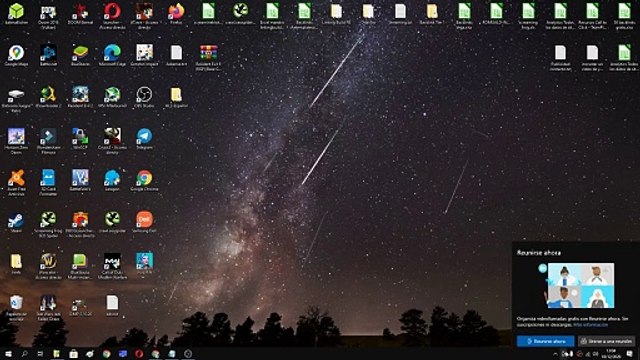
Task: Launch the World of Warcraft desktop shortcut
Action: (x=48, y=266)
